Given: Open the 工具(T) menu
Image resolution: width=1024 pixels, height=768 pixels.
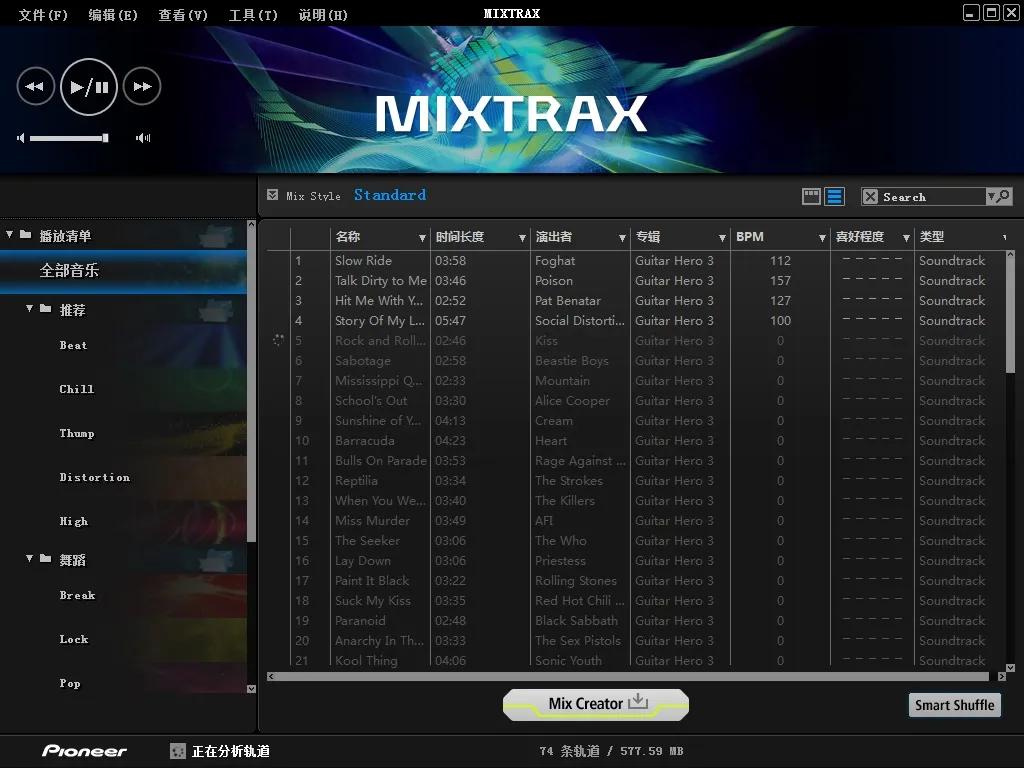Looking at the screenshot, I should tap(253, 14).
